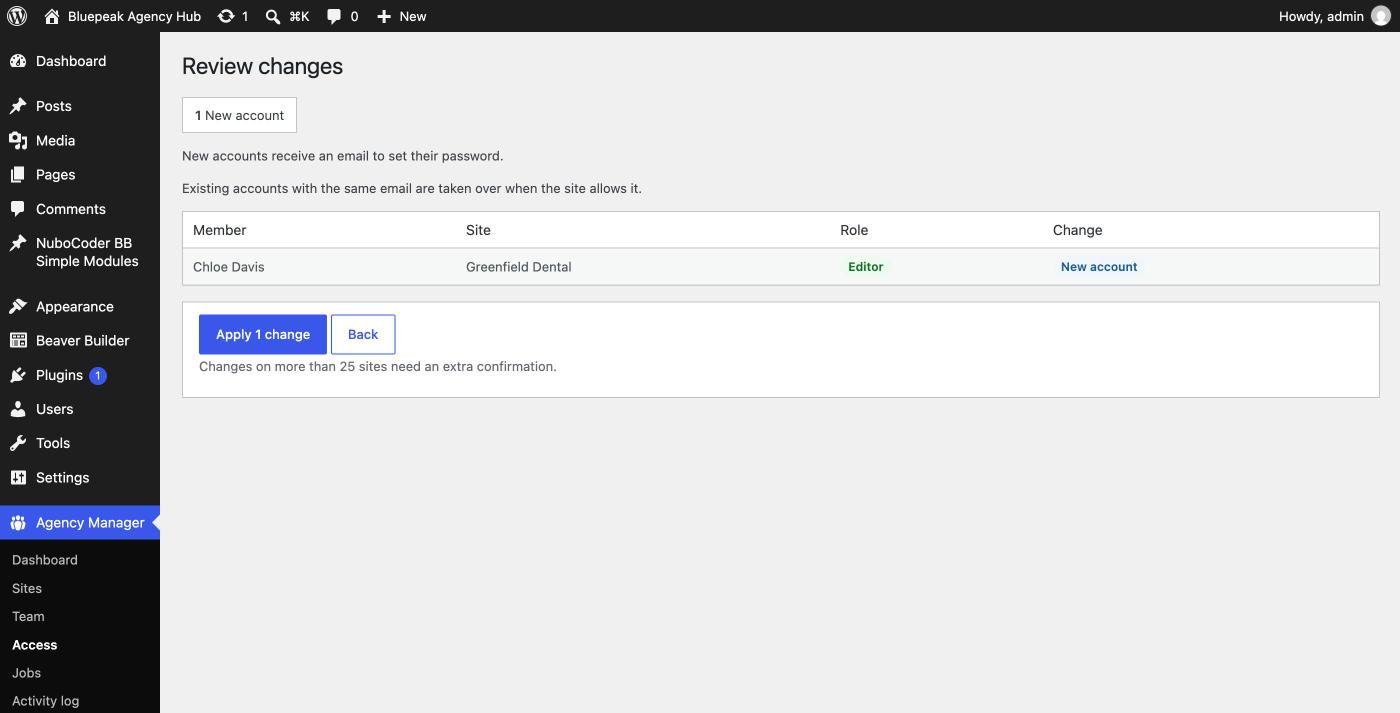
Task: Click the plus icon next to New
Action: click(384, 16)
